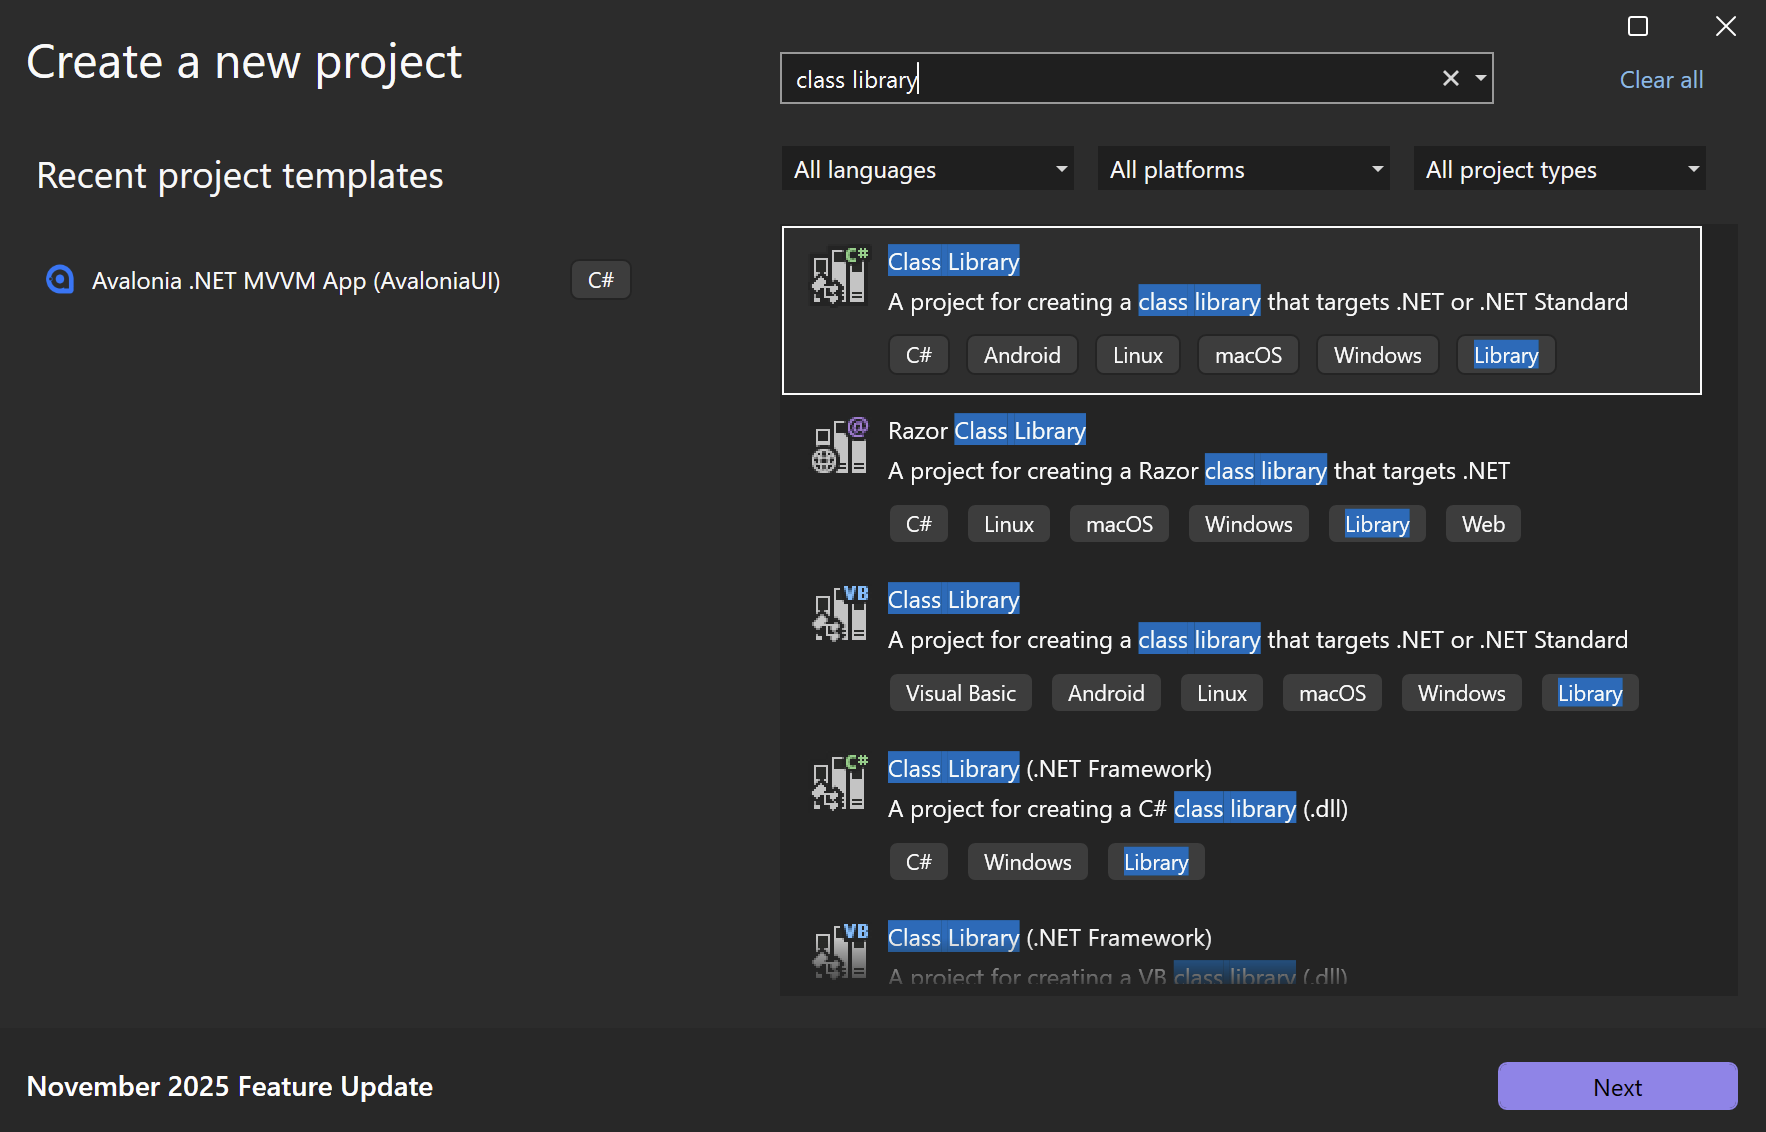Click the Class Library (.NET Framework) template icon

(839, 783)
